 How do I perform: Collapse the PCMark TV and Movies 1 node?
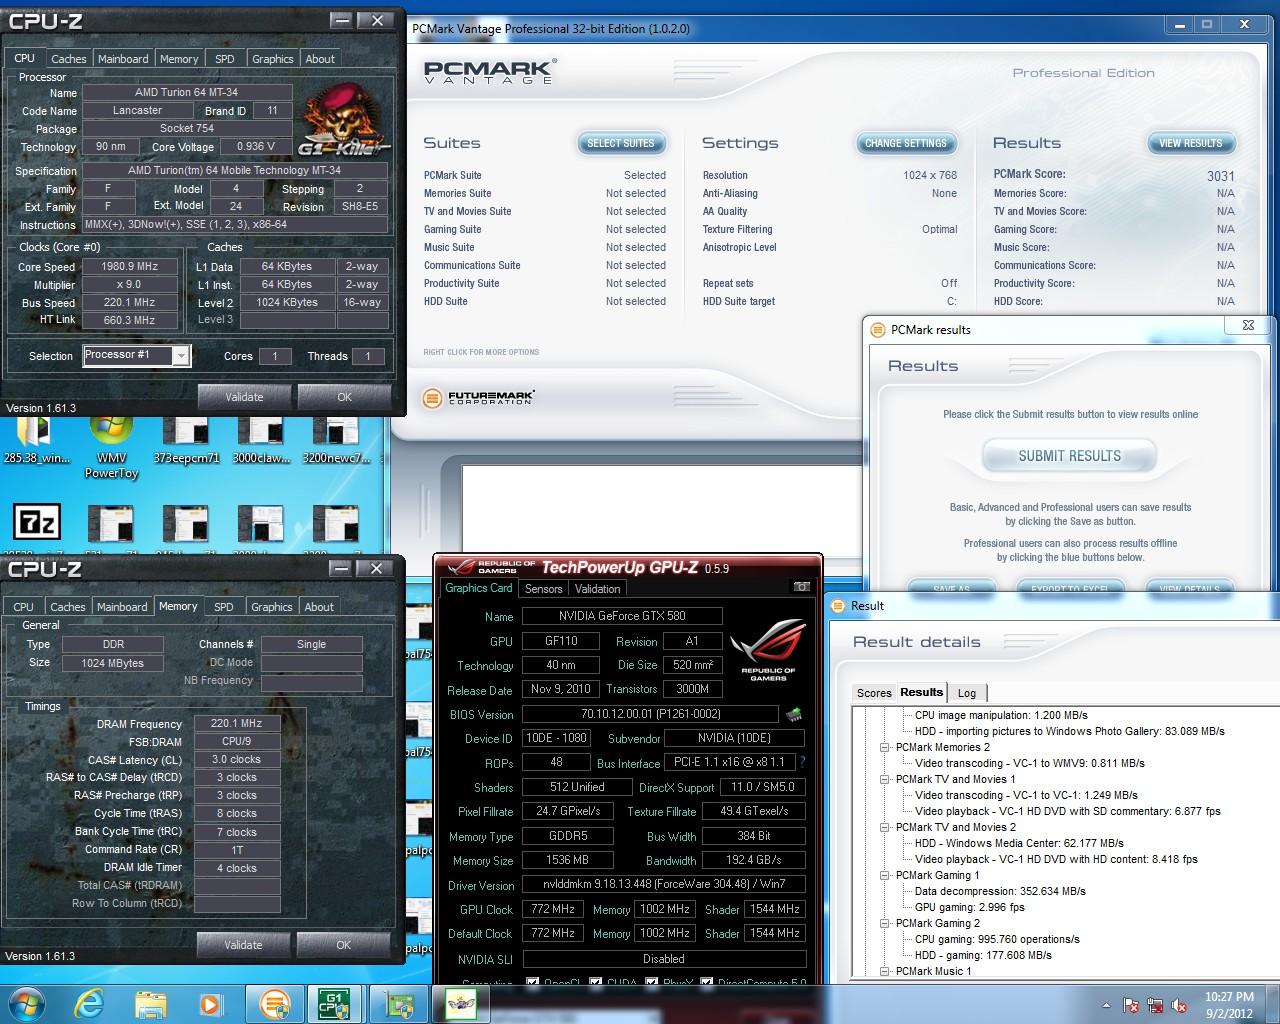pyautogui.click(x=885, y=779)
